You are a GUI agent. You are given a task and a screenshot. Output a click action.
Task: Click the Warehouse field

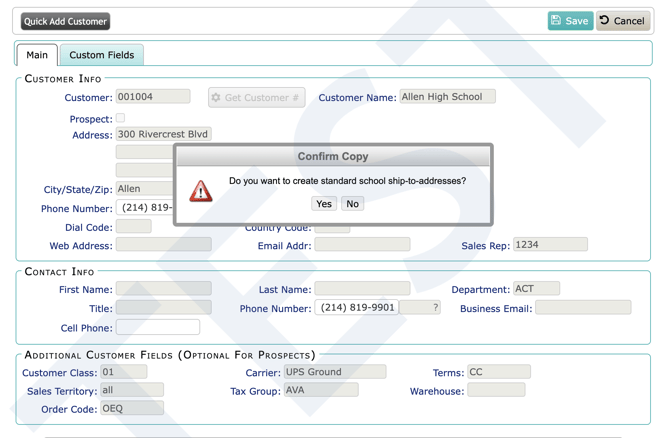tap(496, 390)
